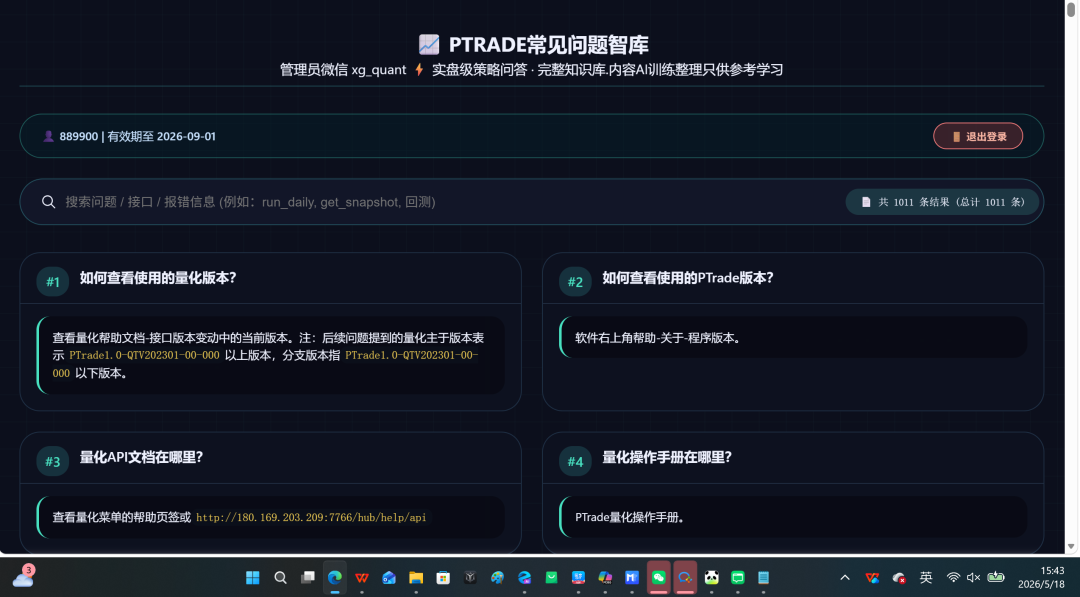1080x597 pixels.
Task: Click the #2 number badge
Action: [x=575, y=282]
